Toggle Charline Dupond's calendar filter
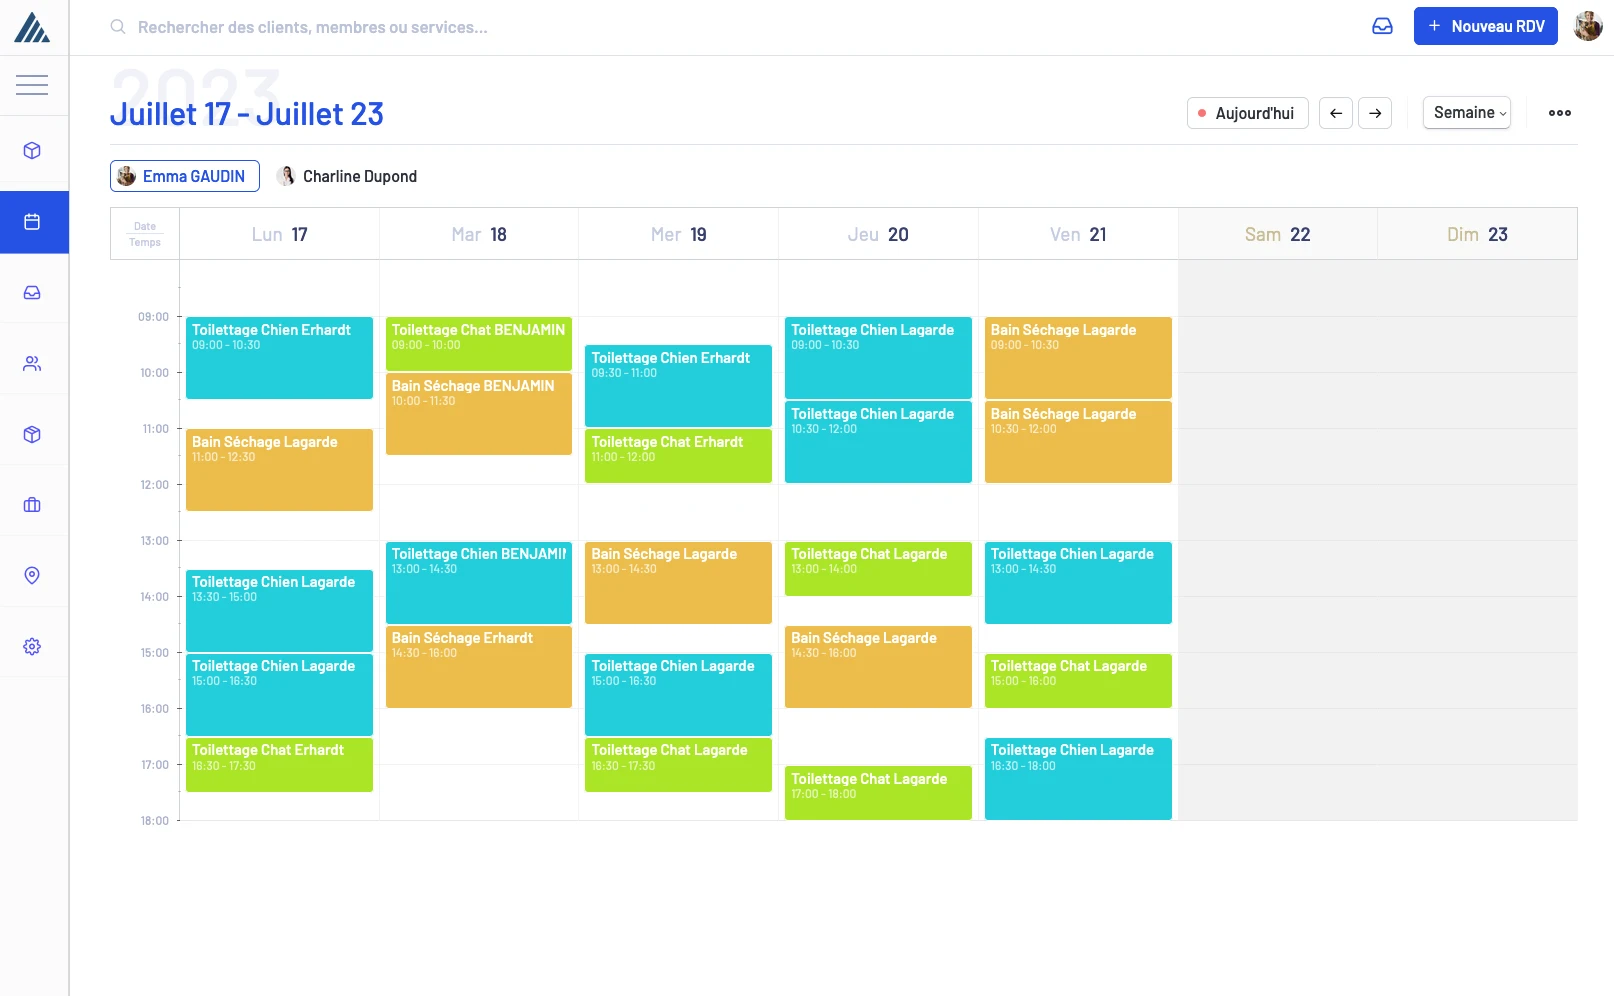Viewport: 1614px width, 996px height. coord(347,176)
